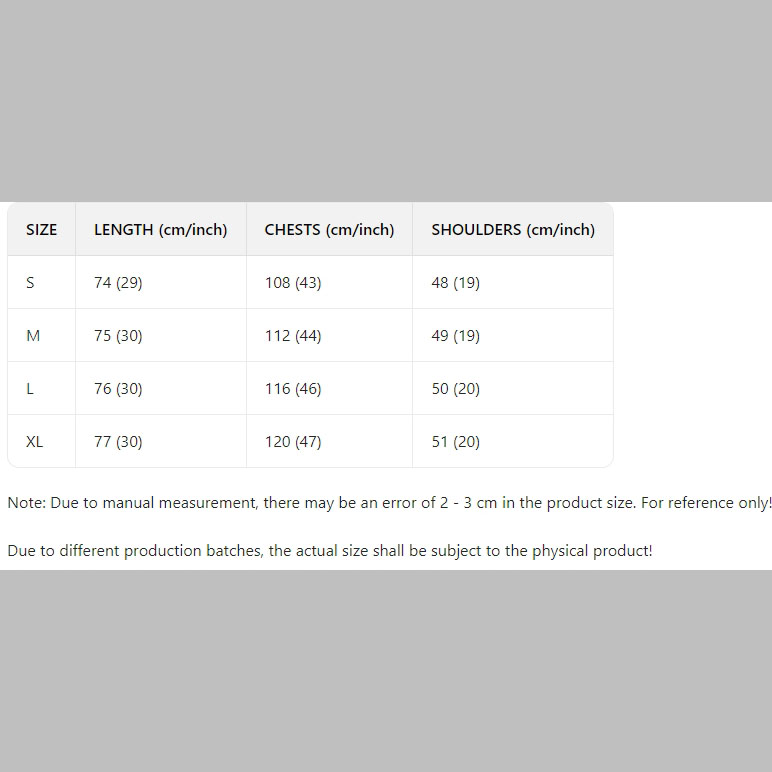Select the S size row label

coord(31,283)
